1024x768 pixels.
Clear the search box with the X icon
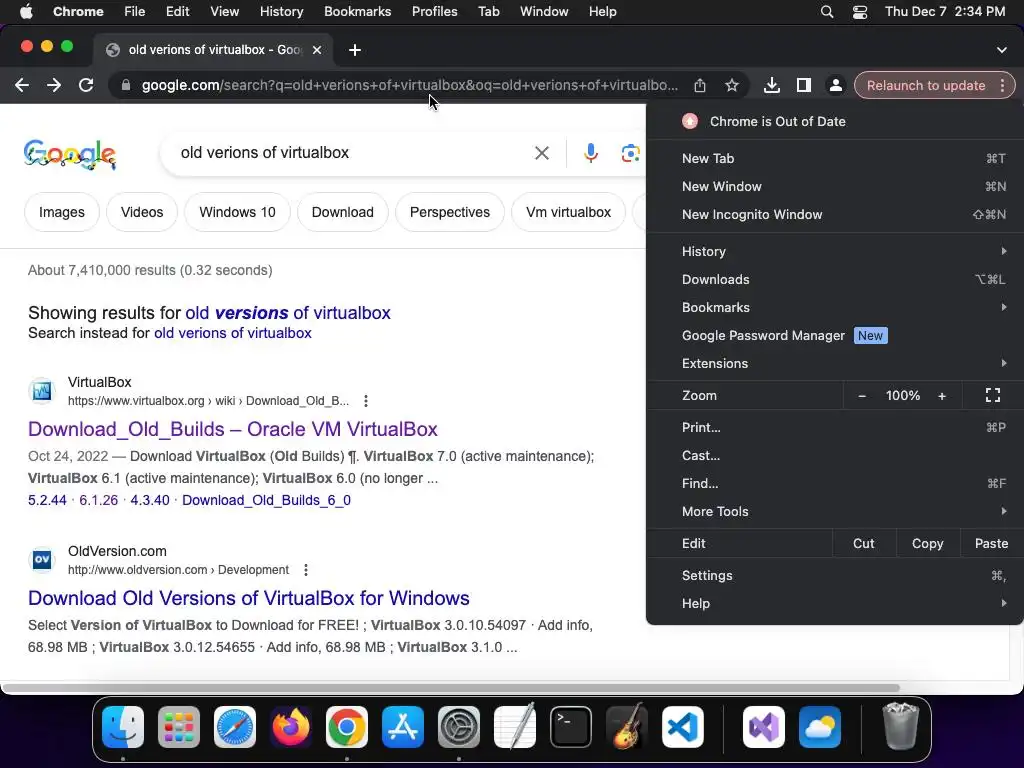(541, 153)
